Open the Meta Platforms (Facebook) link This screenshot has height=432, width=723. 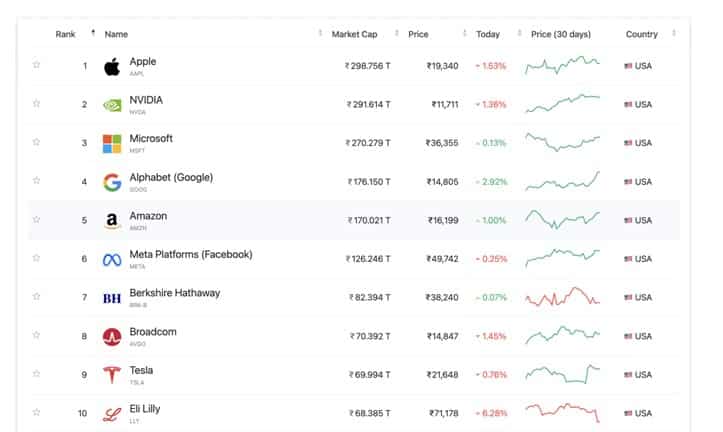[191, 254]
